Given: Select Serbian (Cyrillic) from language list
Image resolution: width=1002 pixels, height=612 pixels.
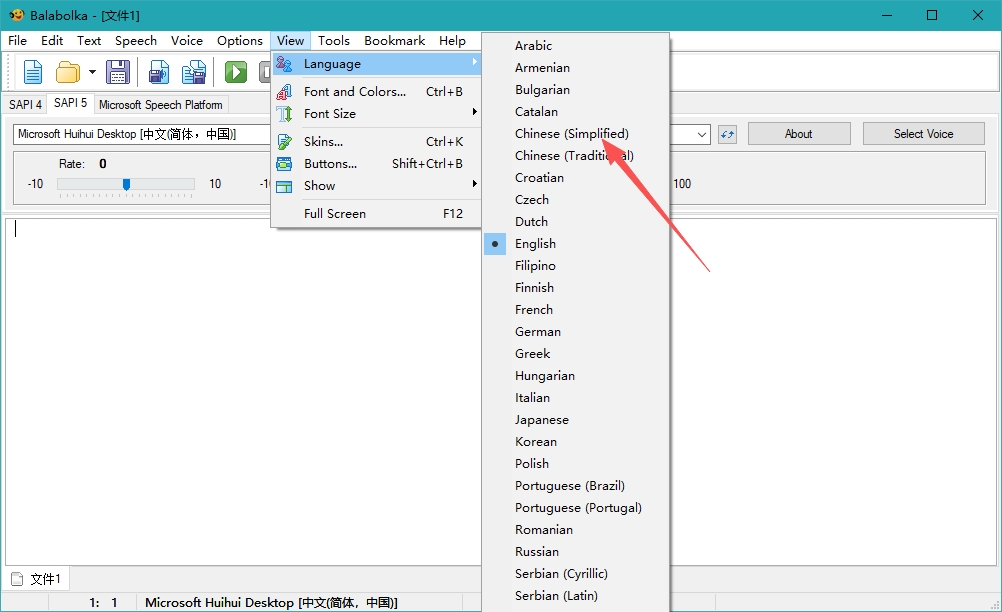Looking at the screenshot, I should (576, 574).
